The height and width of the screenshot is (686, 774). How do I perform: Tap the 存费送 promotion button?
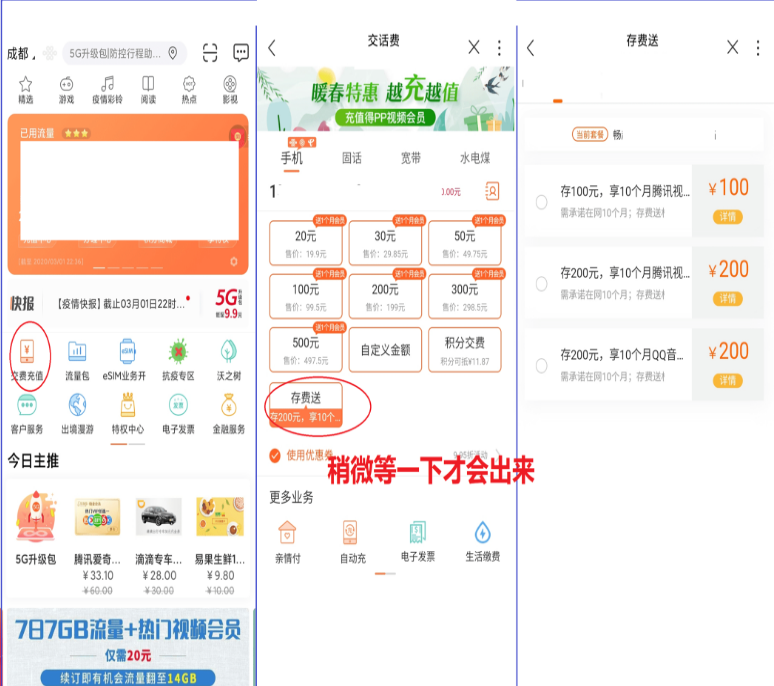tap(306, 405)
